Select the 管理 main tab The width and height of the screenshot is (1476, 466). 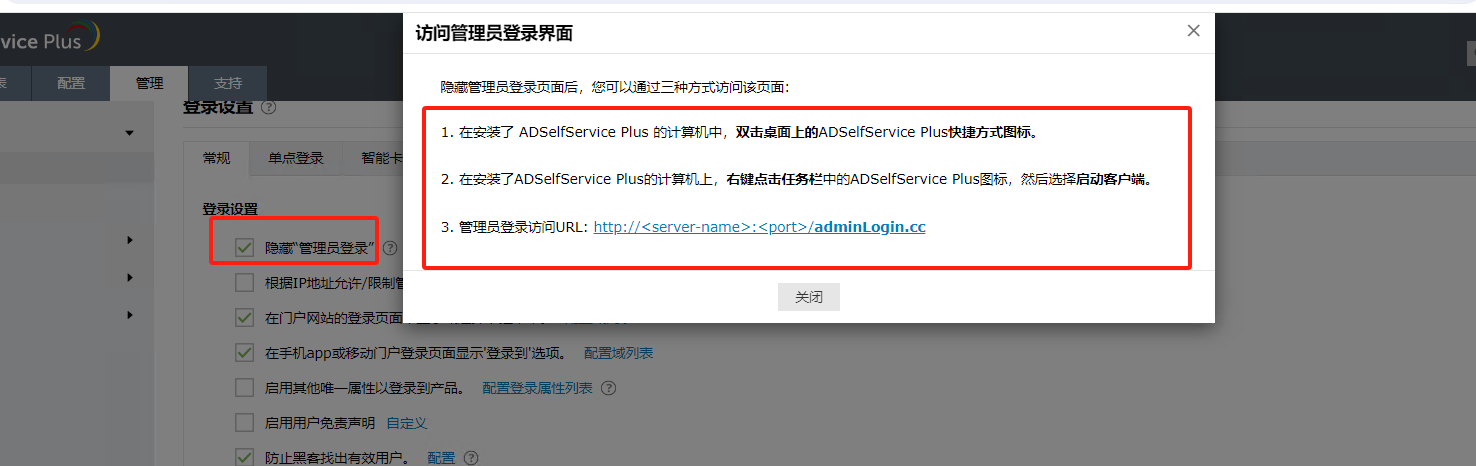tap(149, 83)
